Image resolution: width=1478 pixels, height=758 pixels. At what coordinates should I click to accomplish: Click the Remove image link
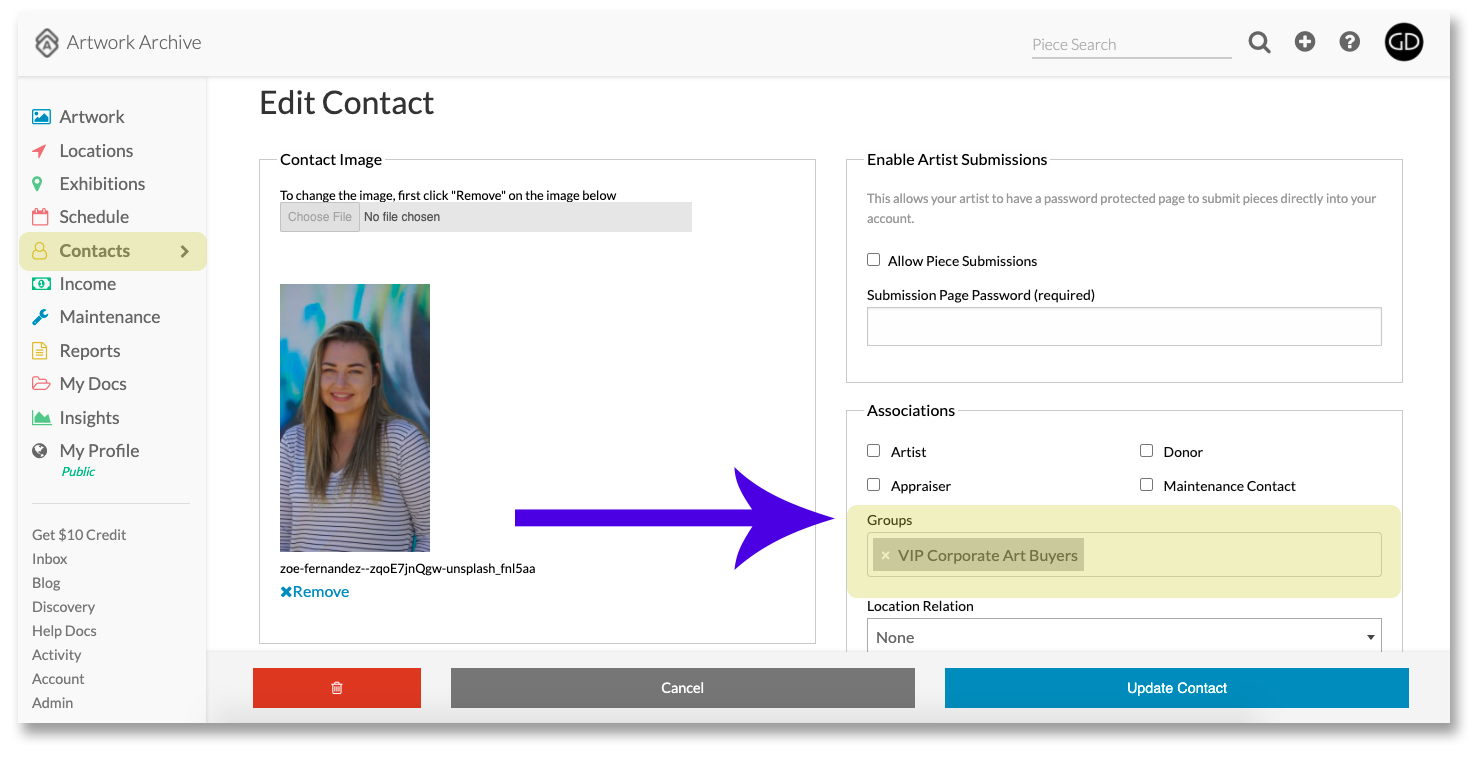(315, 591)
